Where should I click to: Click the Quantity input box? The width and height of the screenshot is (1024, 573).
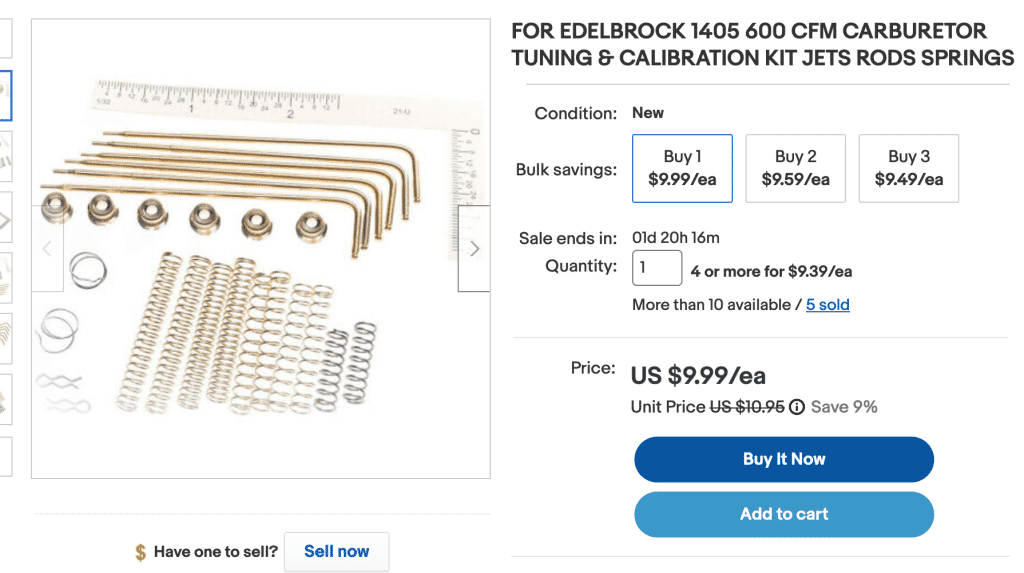(x=657, y=268)
